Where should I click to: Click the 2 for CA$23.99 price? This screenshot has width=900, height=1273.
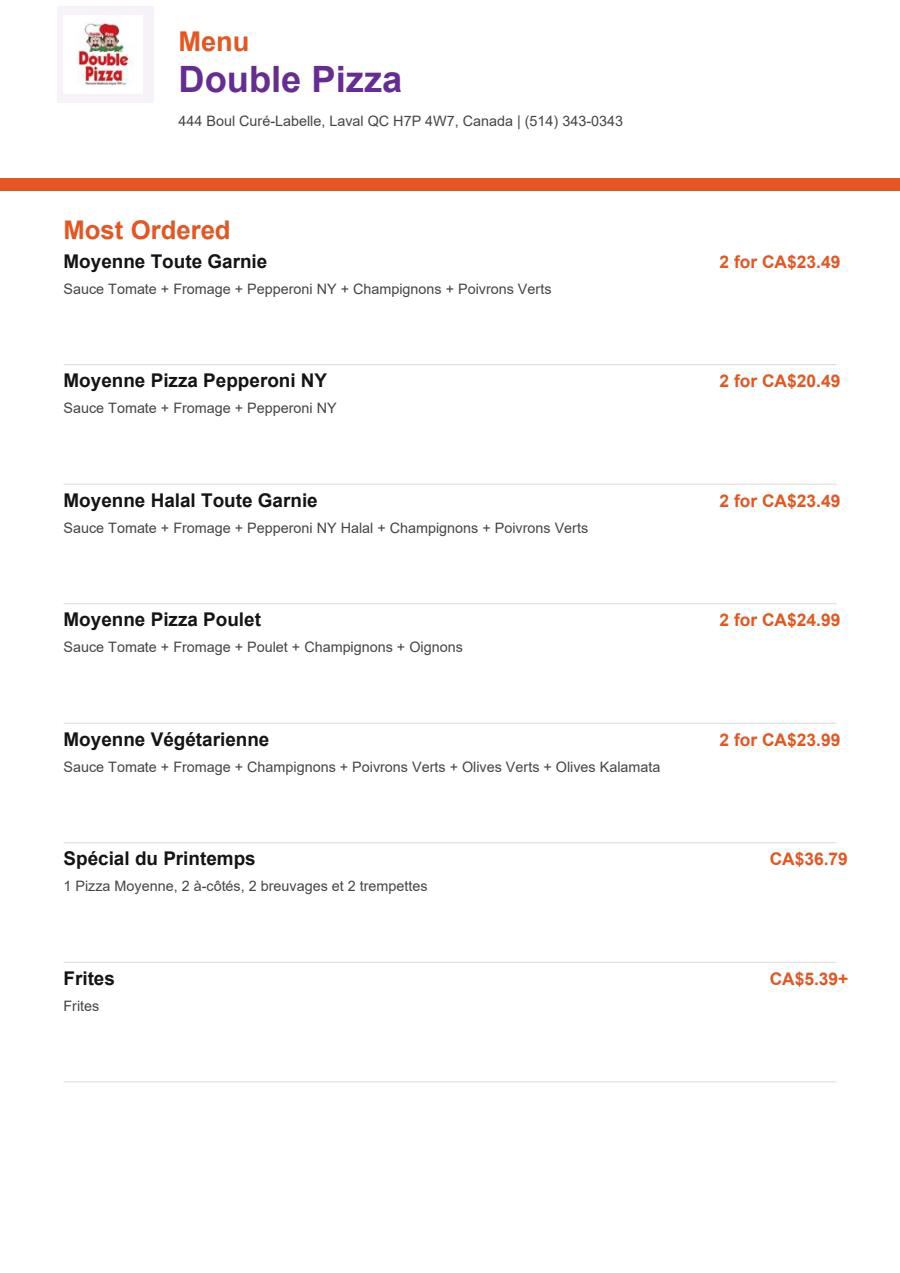(780, 740)
